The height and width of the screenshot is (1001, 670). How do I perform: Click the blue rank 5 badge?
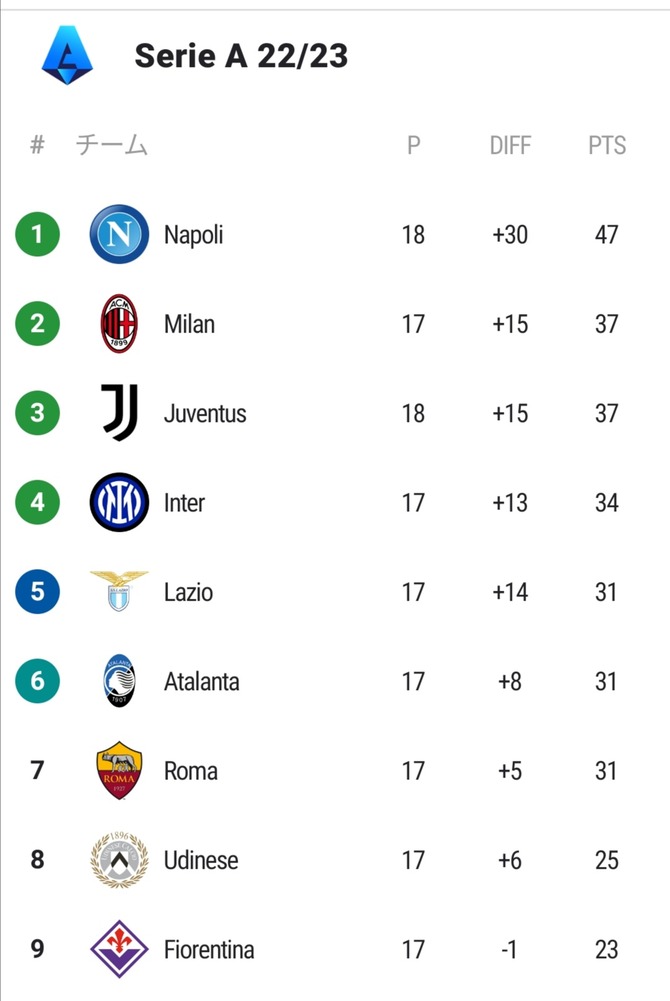[38, 592]
